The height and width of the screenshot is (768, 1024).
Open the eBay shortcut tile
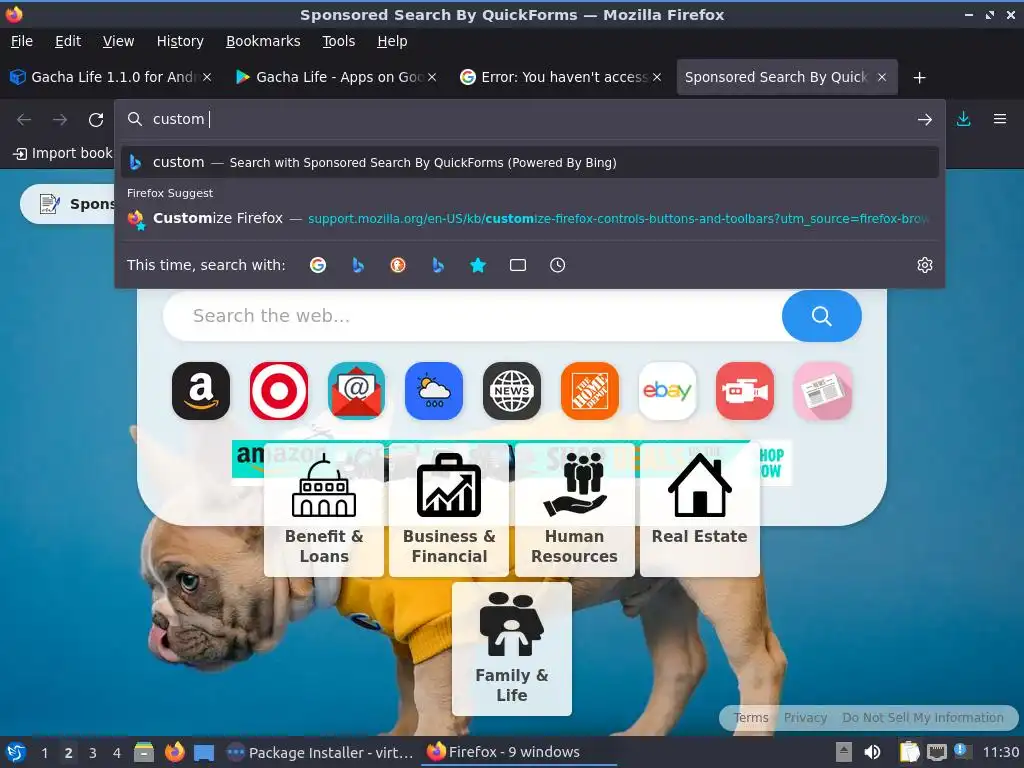[x=667, y=391]
